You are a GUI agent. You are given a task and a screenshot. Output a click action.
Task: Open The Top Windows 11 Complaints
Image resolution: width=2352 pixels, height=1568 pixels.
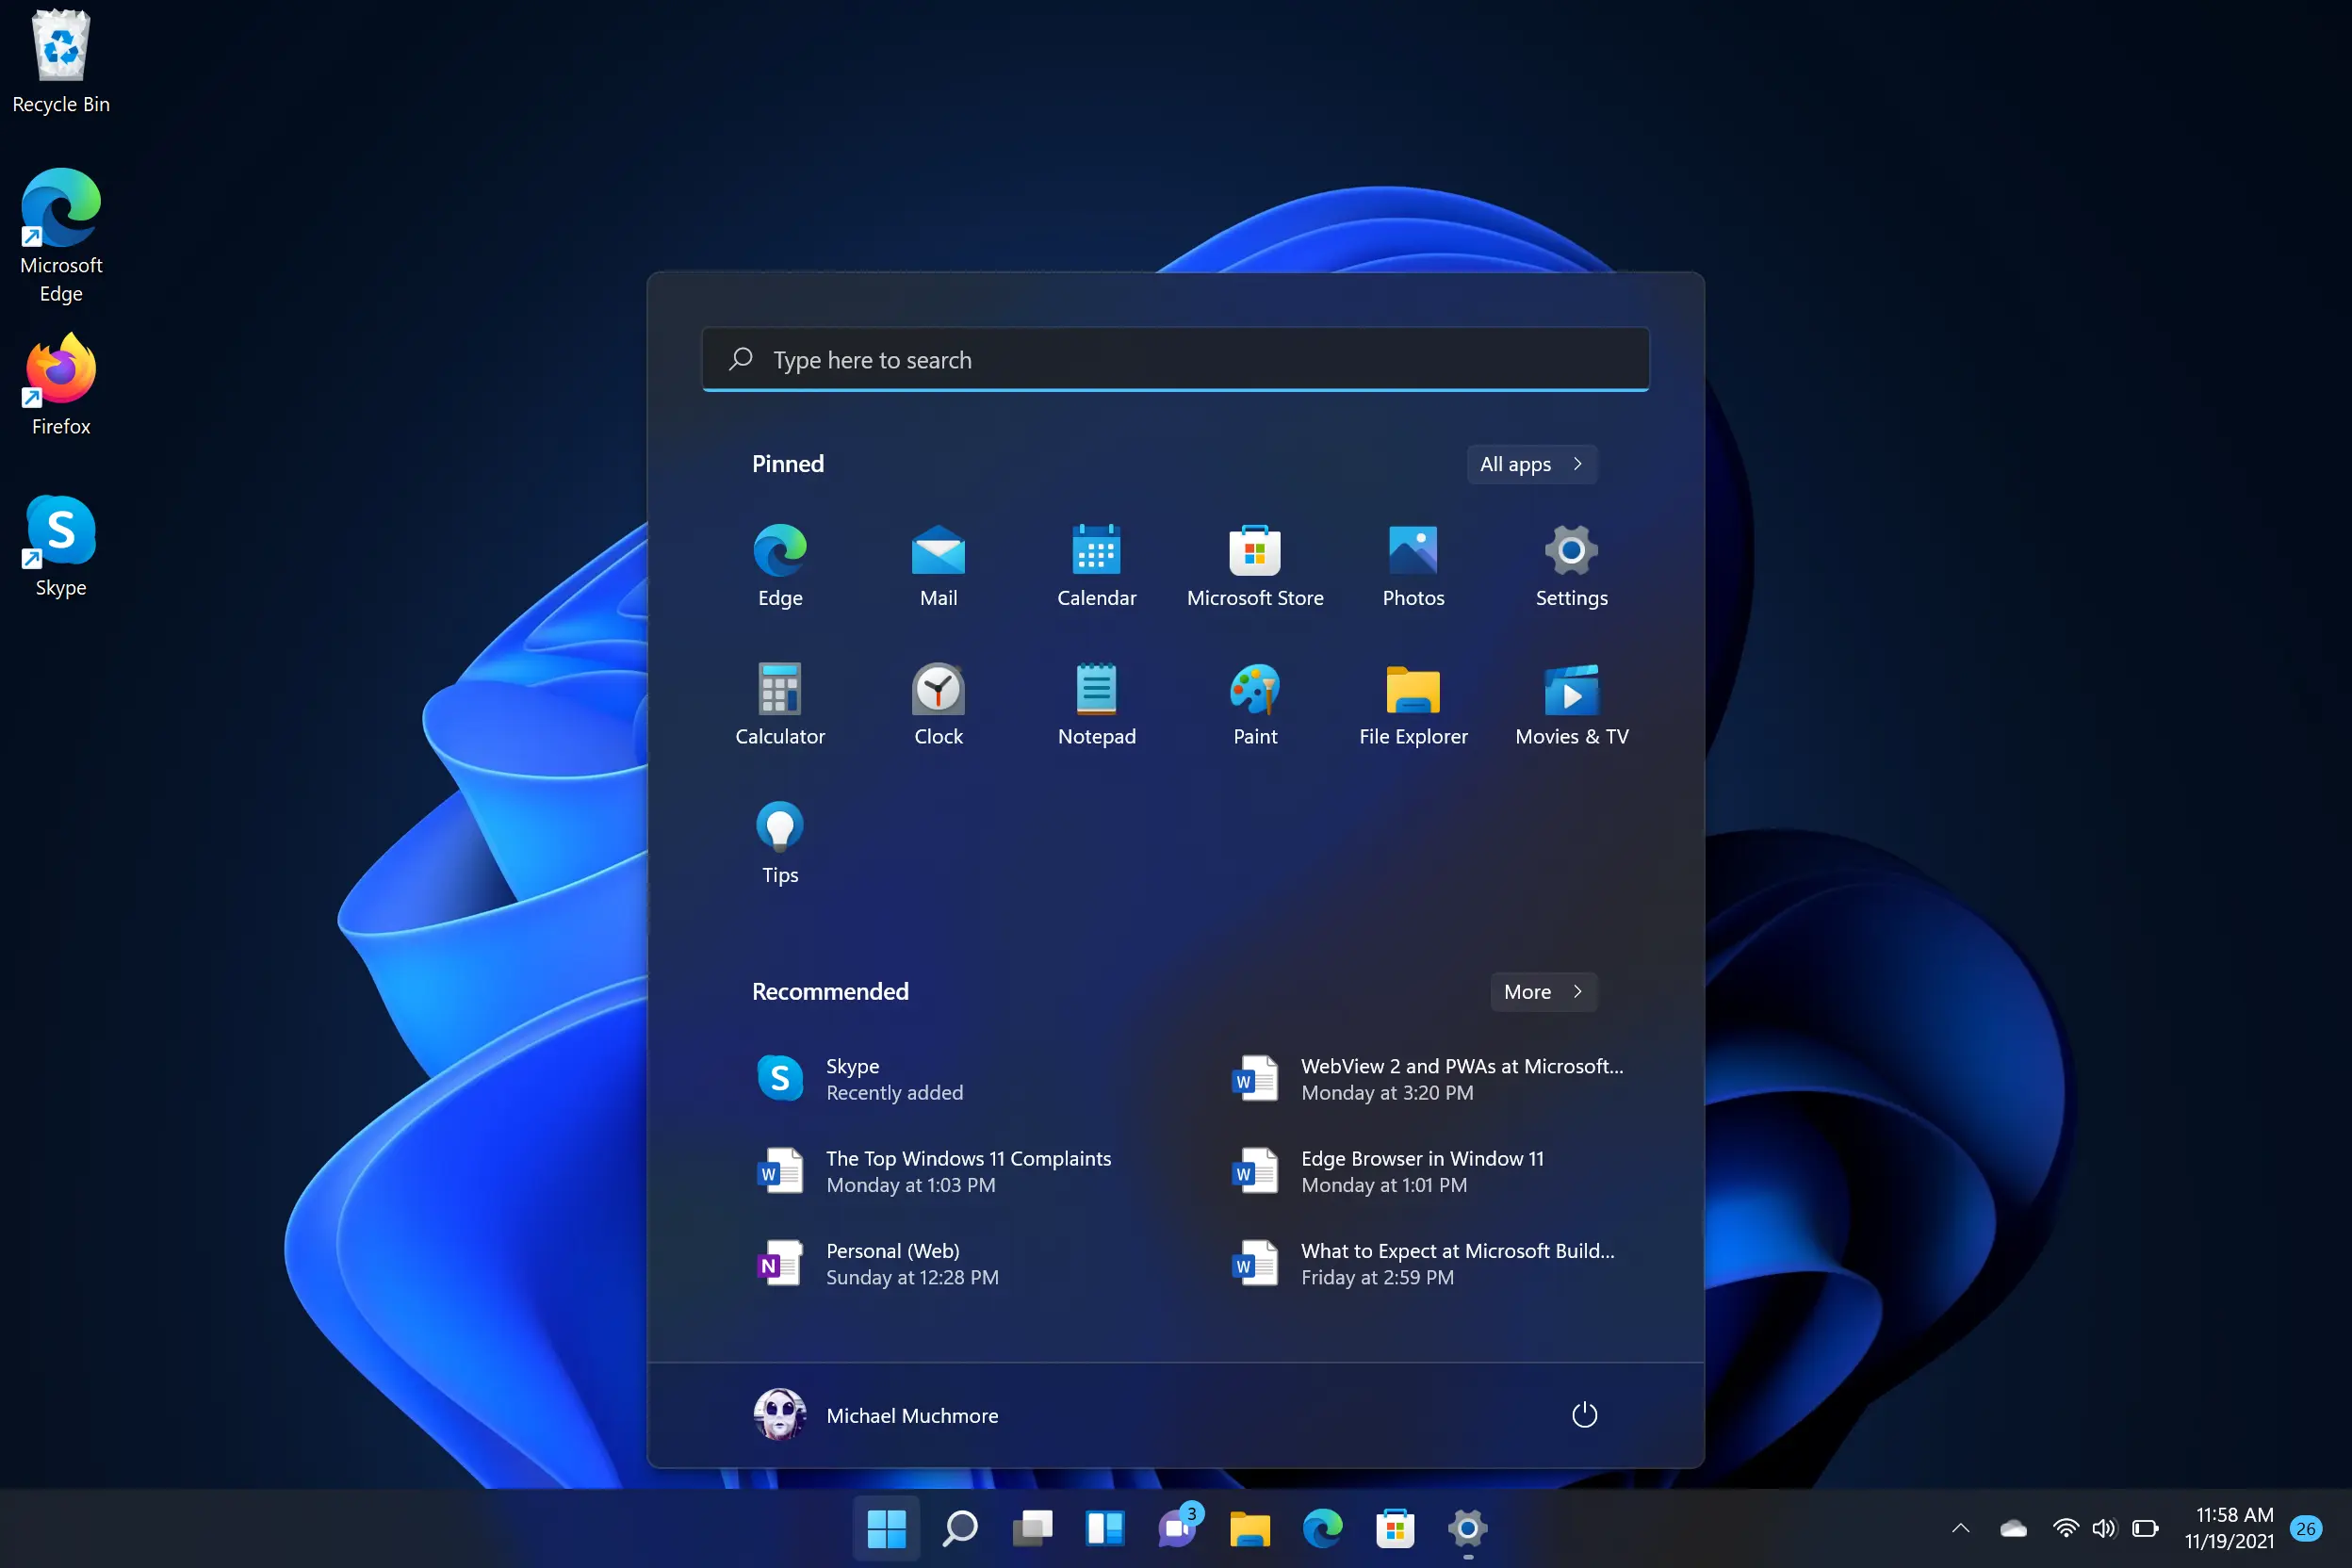(970, 1170)
